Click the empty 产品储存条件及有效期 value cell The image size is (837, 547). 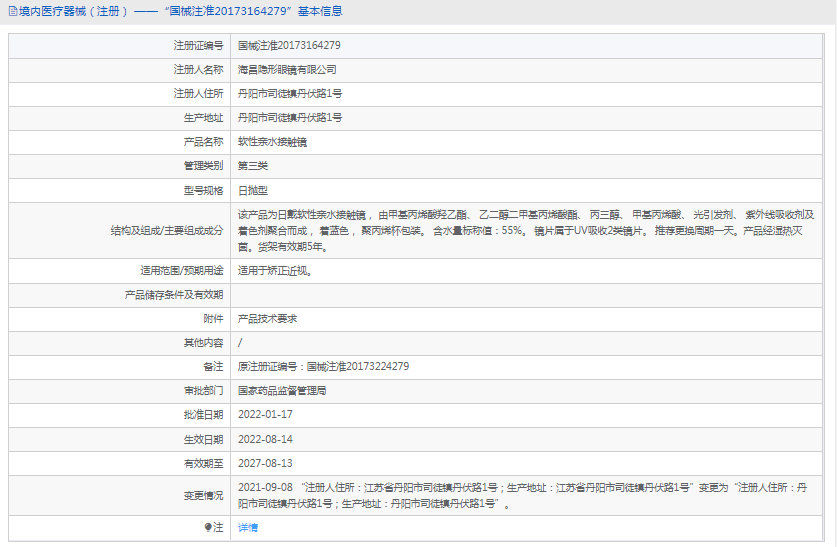pyautogui.click(x=530, y=295)
